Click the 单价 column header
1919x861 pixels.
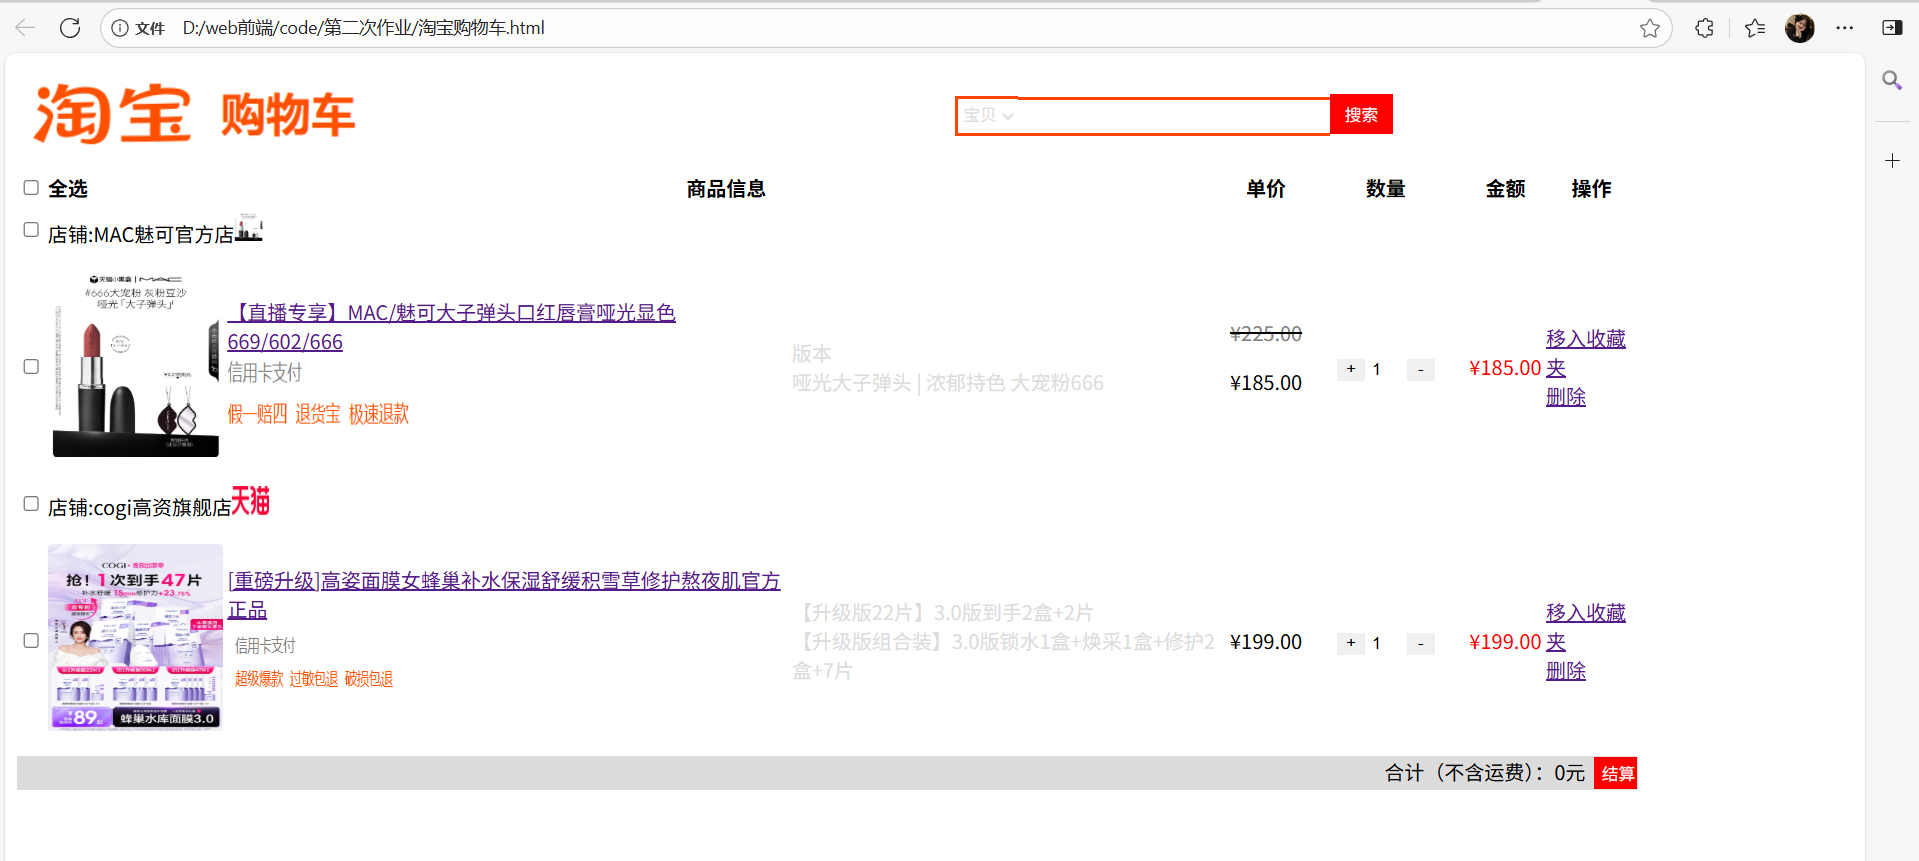[1266, 189]
